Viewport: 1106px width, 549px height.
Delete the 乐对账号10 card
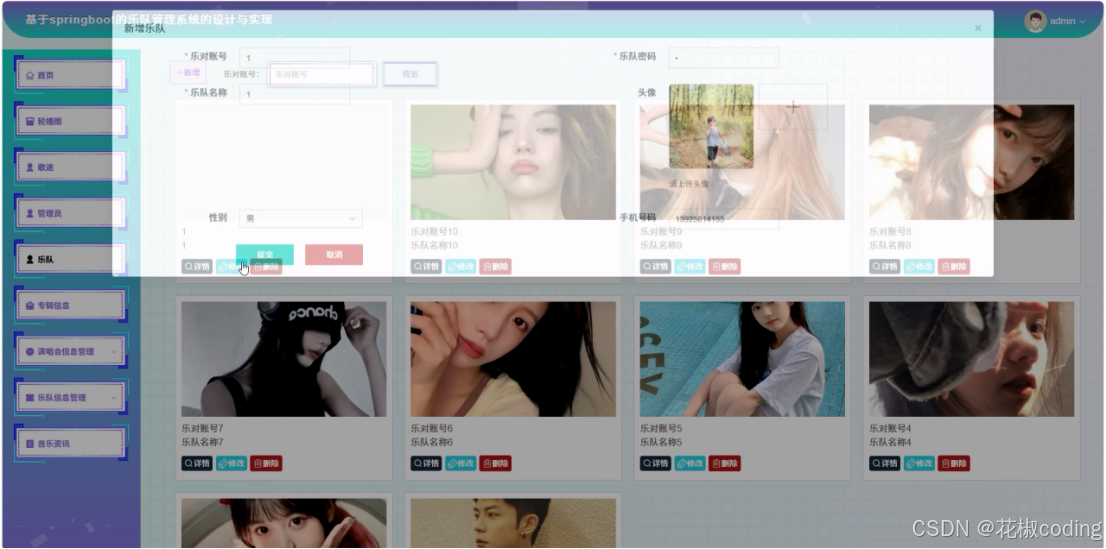pos(495,267)
